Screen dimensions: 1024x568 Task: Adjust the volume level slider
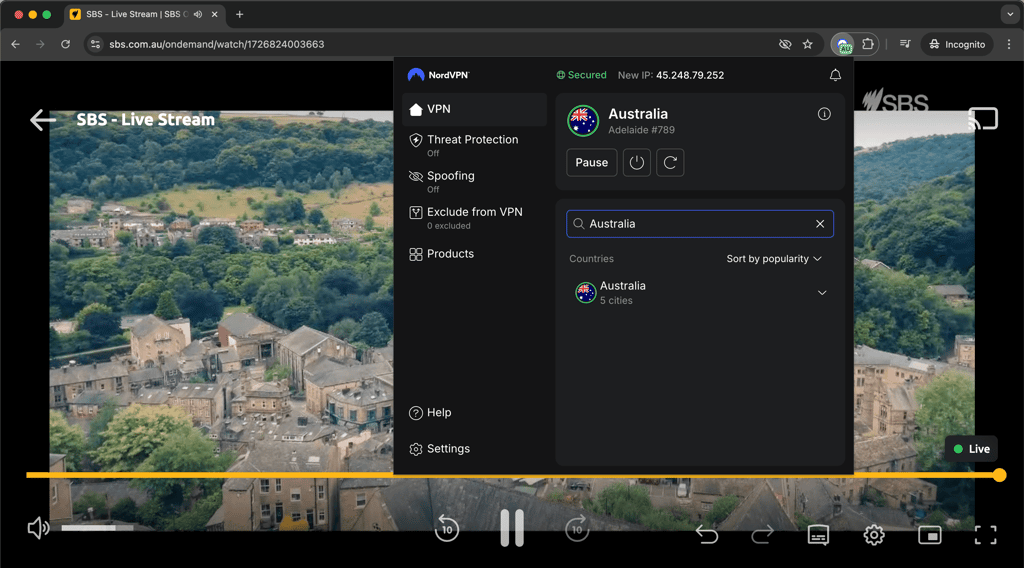click(x=97, y=528)
